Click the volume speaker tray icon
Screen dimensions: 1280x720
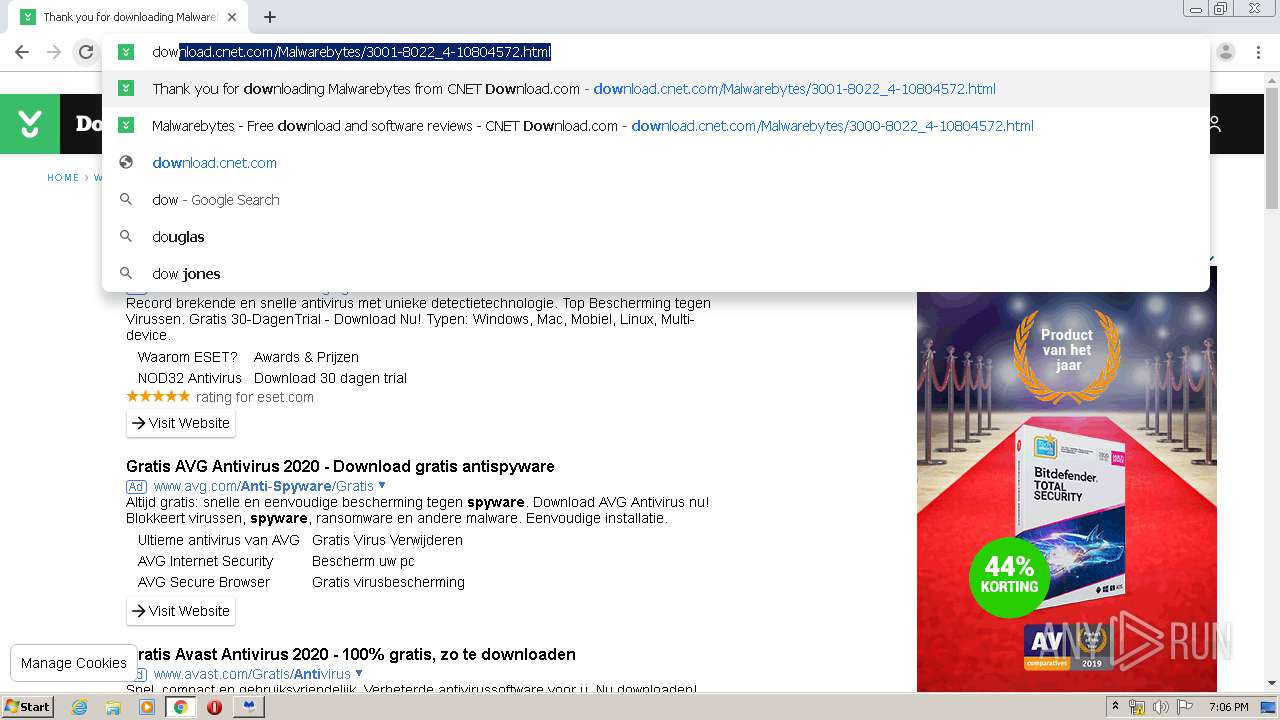tap(1161, 707)
